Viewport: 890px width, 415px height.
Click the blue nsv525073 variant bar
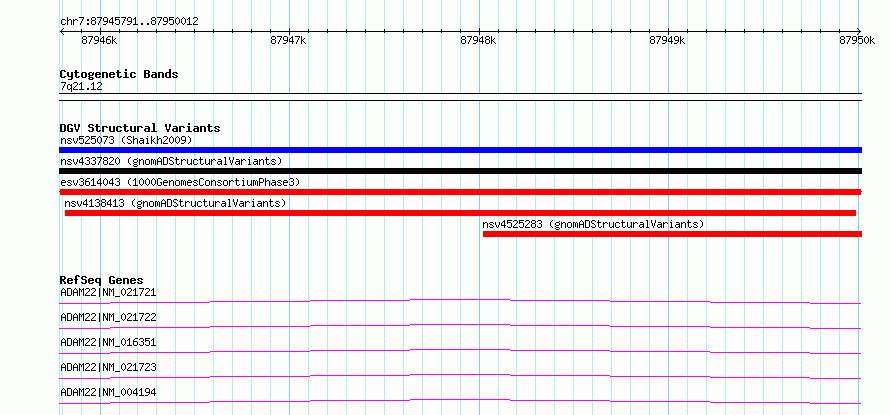coord(460,150)
